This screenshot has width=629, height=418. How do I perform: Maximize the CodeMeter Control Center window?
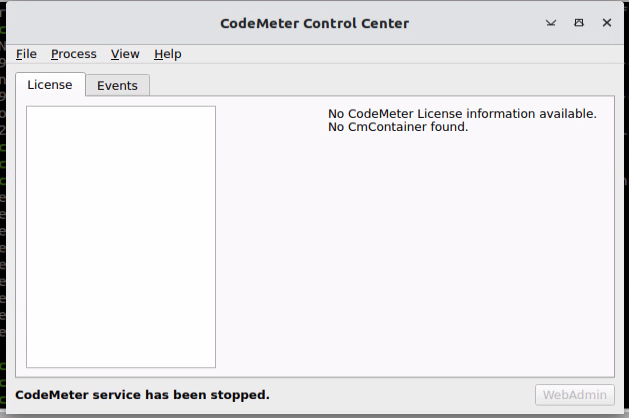pyautogui.click(x=579, y=23)
